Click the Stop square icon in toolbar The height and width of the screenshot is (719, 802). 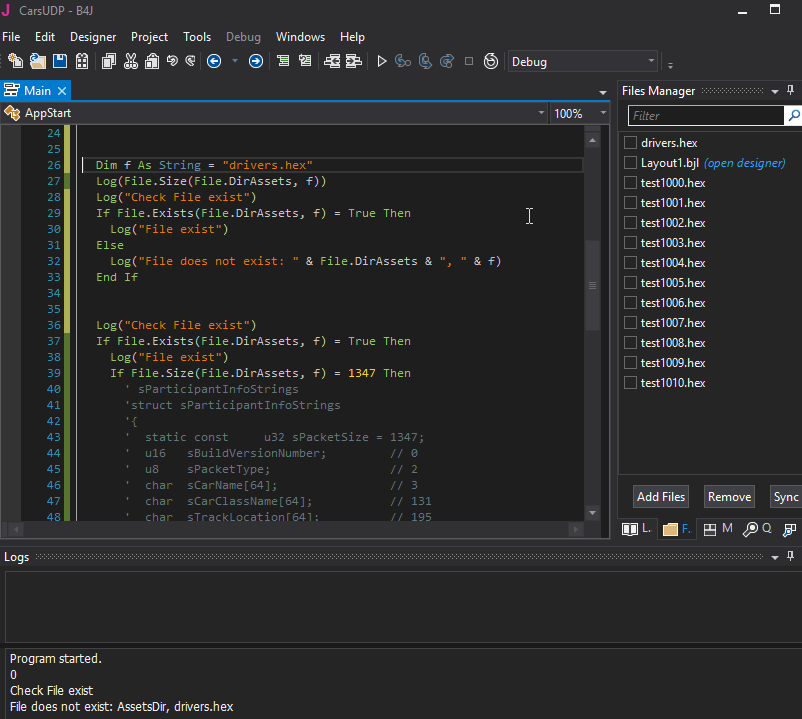(469, 61)
